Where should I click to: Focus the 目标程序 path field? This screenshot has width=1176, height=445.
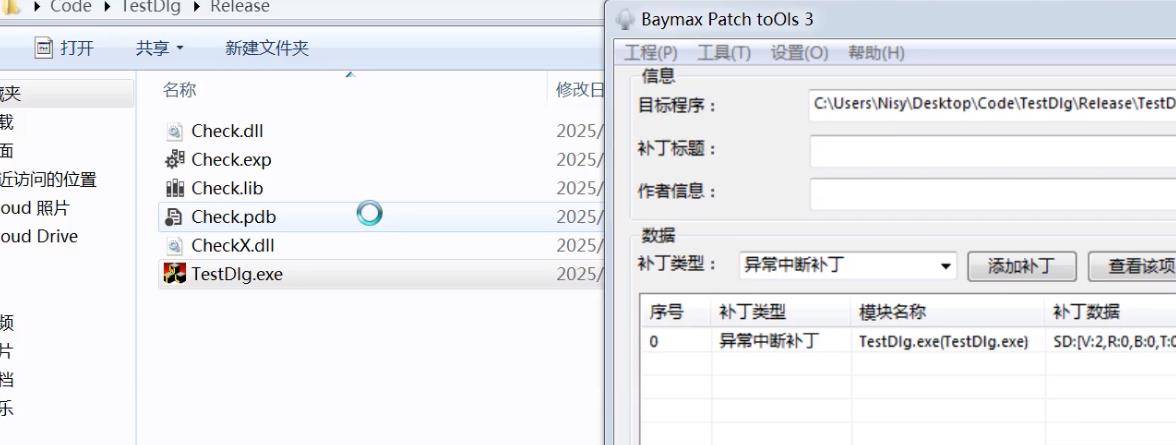click(x=992, y=105)
